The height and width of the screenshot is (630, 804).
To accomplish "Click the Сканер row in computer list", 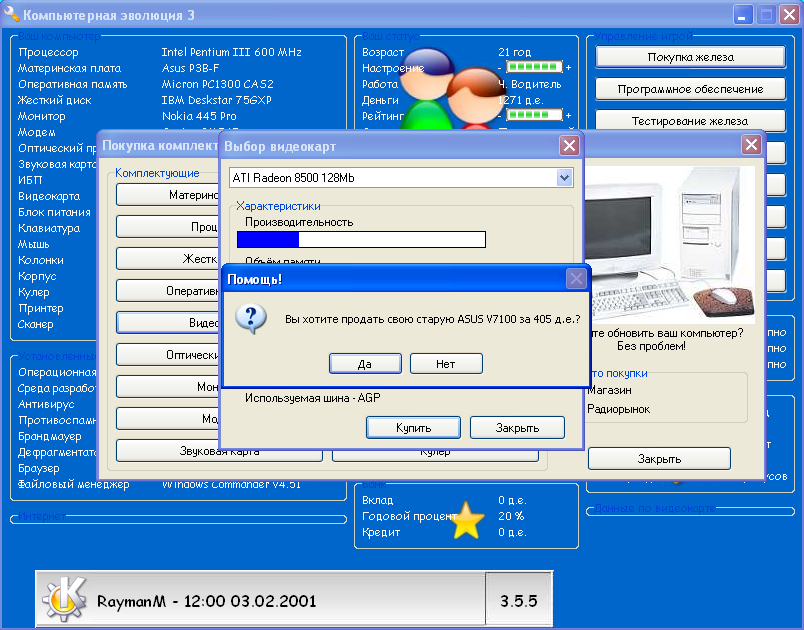I will 35,324.
